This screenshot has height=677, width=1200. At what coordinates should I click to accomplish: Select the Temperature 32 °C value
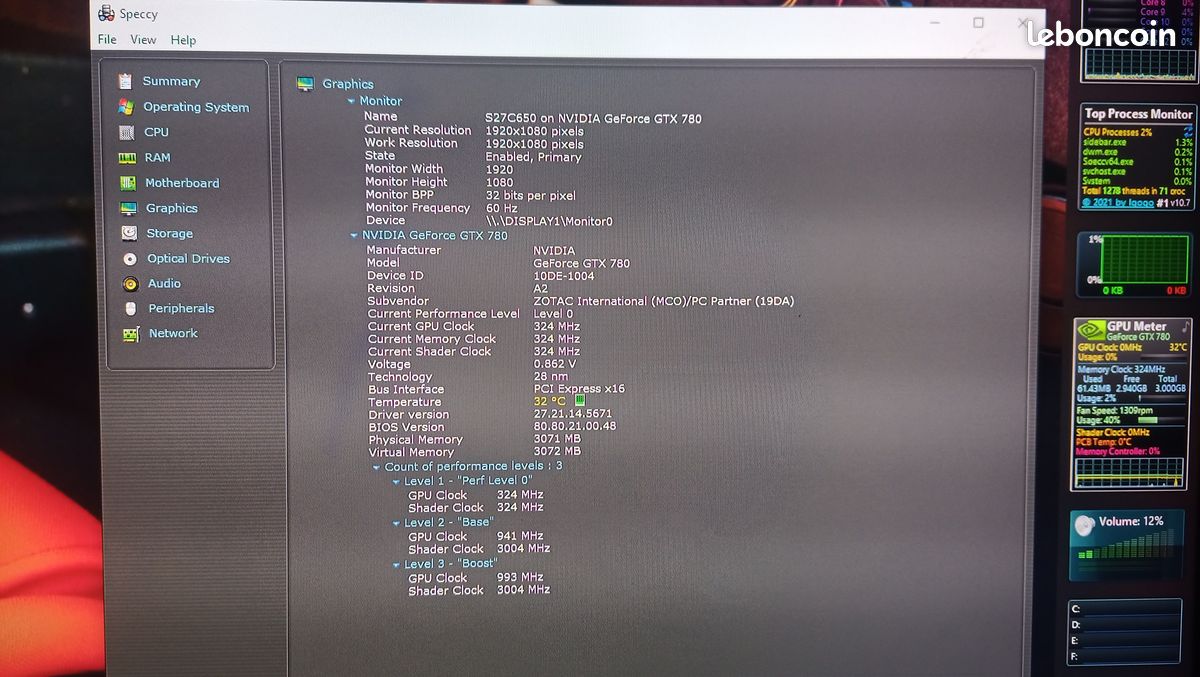[549, 401]
